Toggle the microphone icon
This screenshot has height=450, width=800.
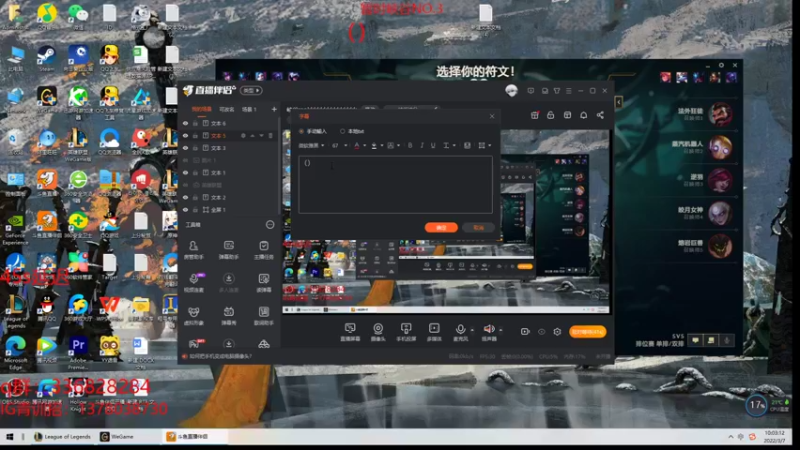tap(460, 329)
